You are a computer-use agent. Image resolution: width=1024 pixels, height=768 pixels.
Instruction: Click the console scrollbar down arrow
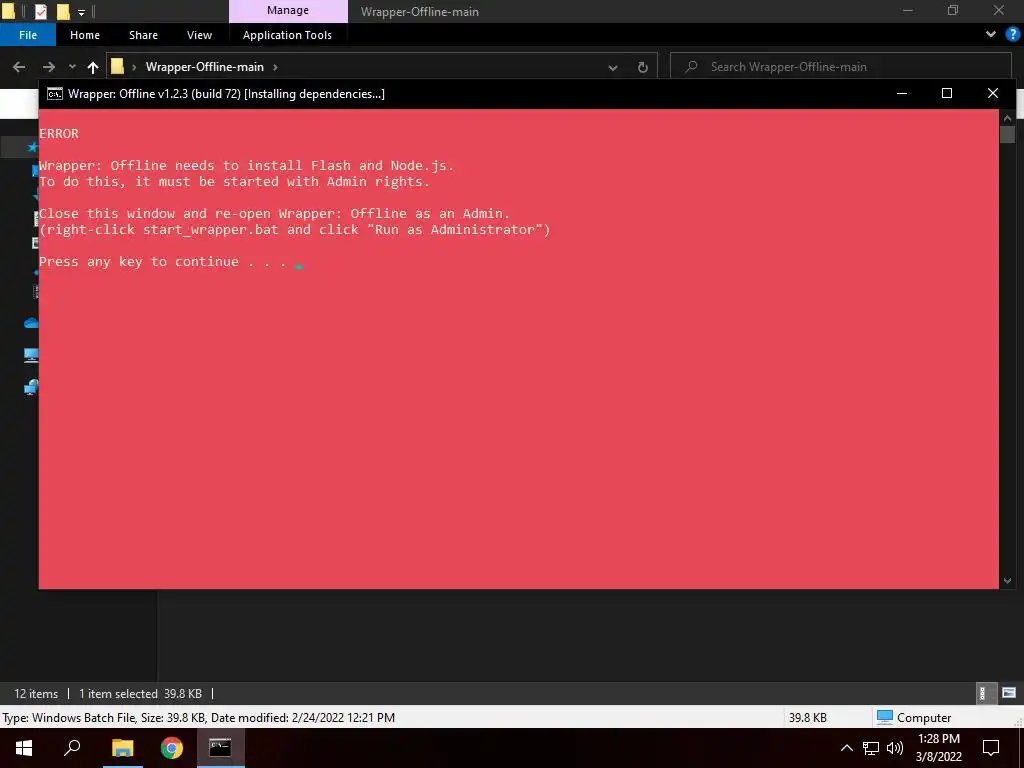tap(1007, 581)
